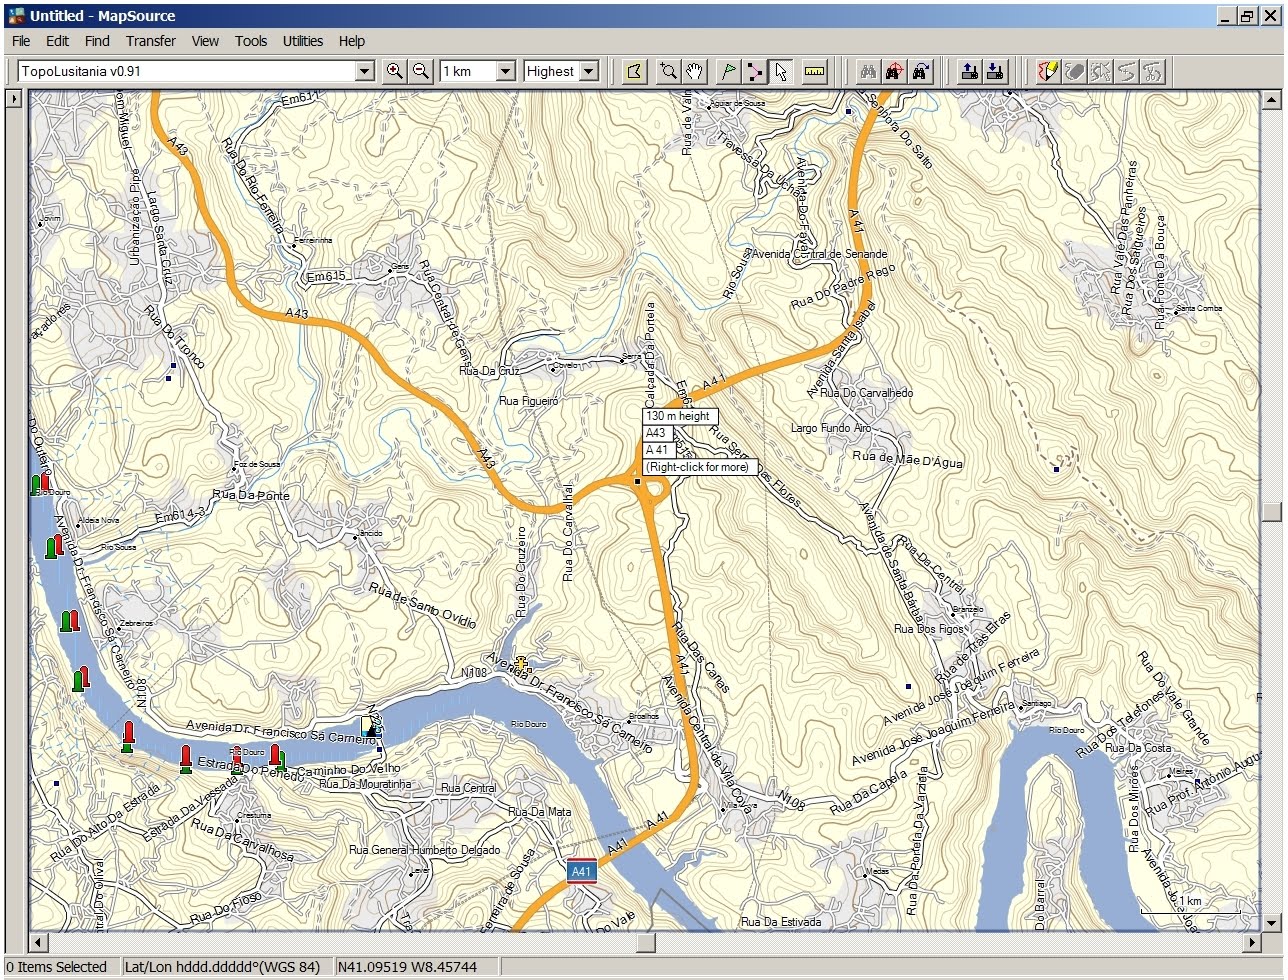The width and height of the screenshot is (1288, 980).
Task: Click the 'Rua de Mãe D'Água' label
Action: coord(908,459)
